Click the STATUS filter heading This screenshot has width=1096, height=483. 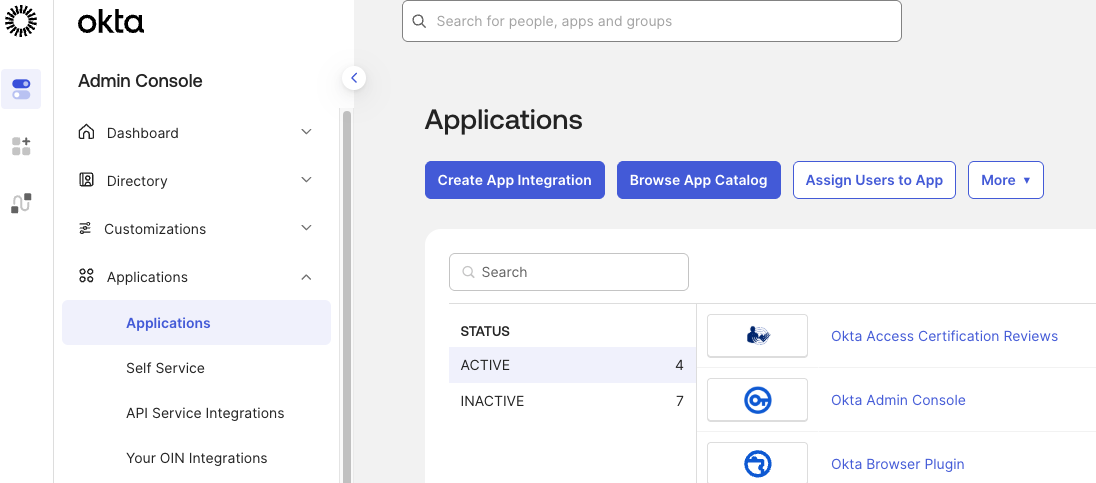[x=485, y=331]
